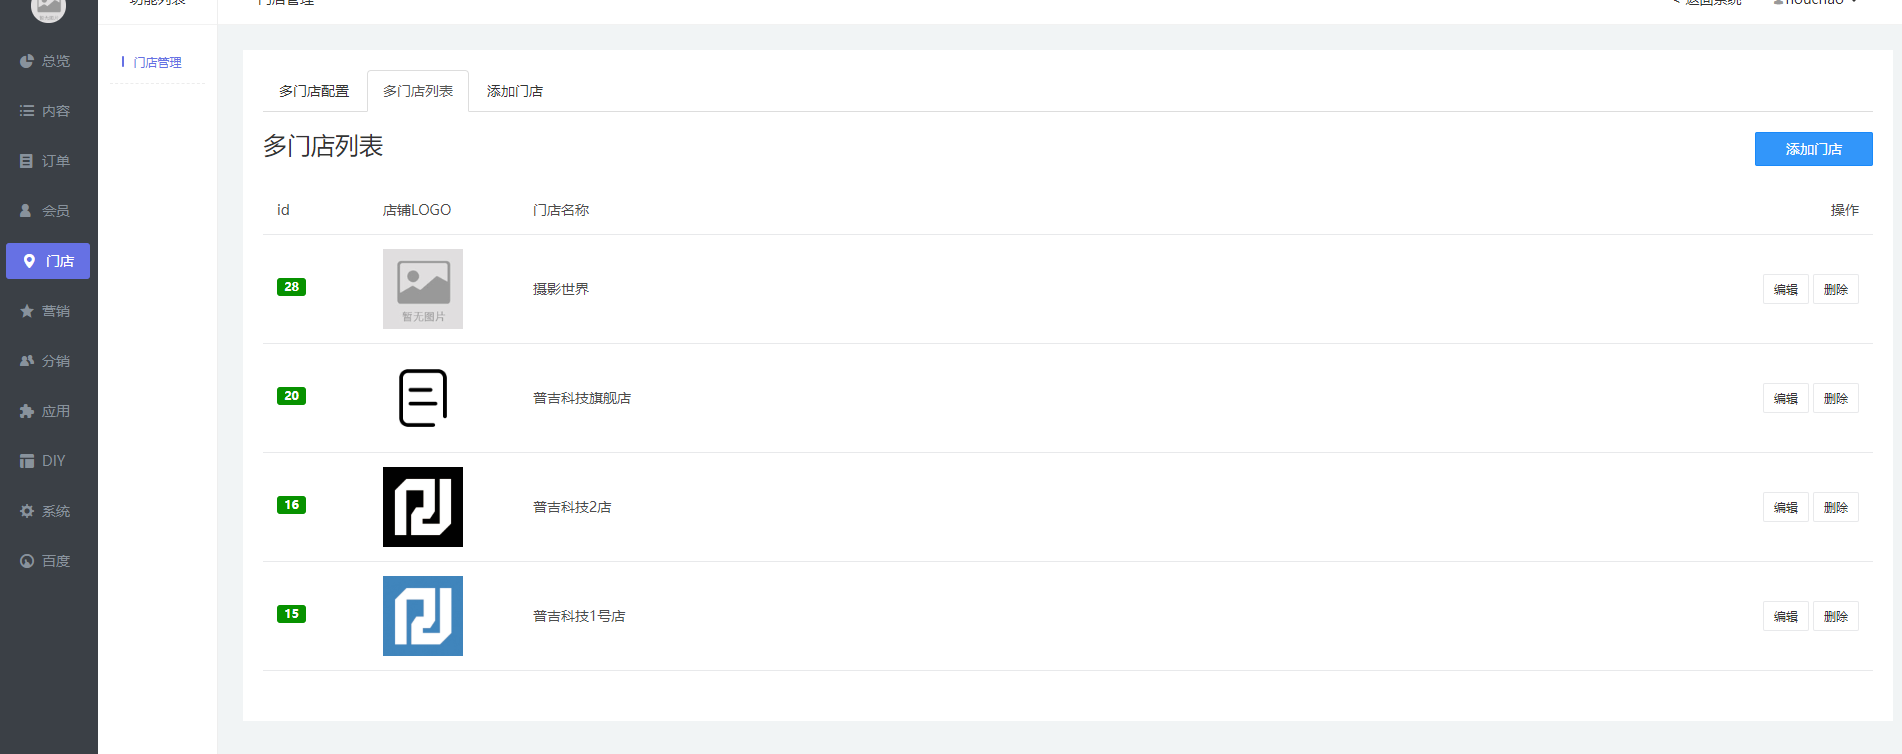Click the blue 添加门店 button

(1813, 149)
